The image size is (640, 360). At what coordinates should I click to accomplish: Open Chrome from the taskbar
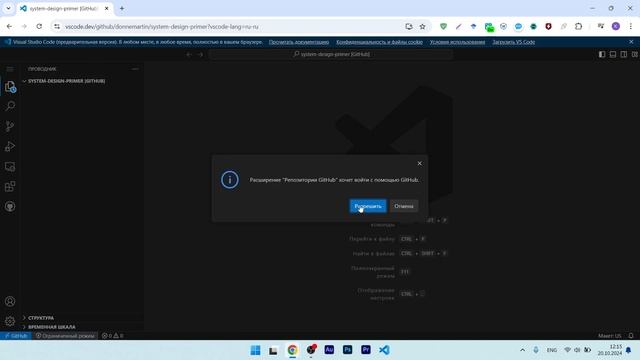point(292,350)
